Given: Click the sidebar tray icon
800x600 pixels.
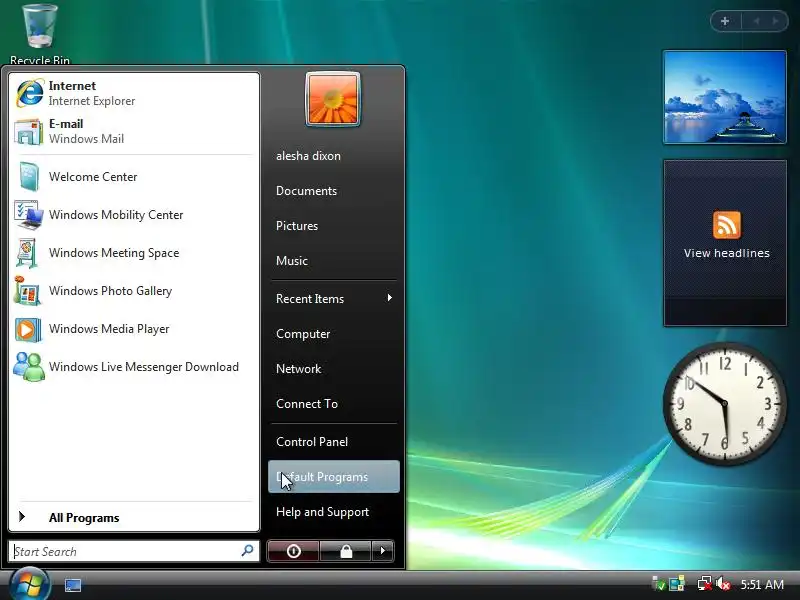Looking at the screenshot, I should 677,584.
